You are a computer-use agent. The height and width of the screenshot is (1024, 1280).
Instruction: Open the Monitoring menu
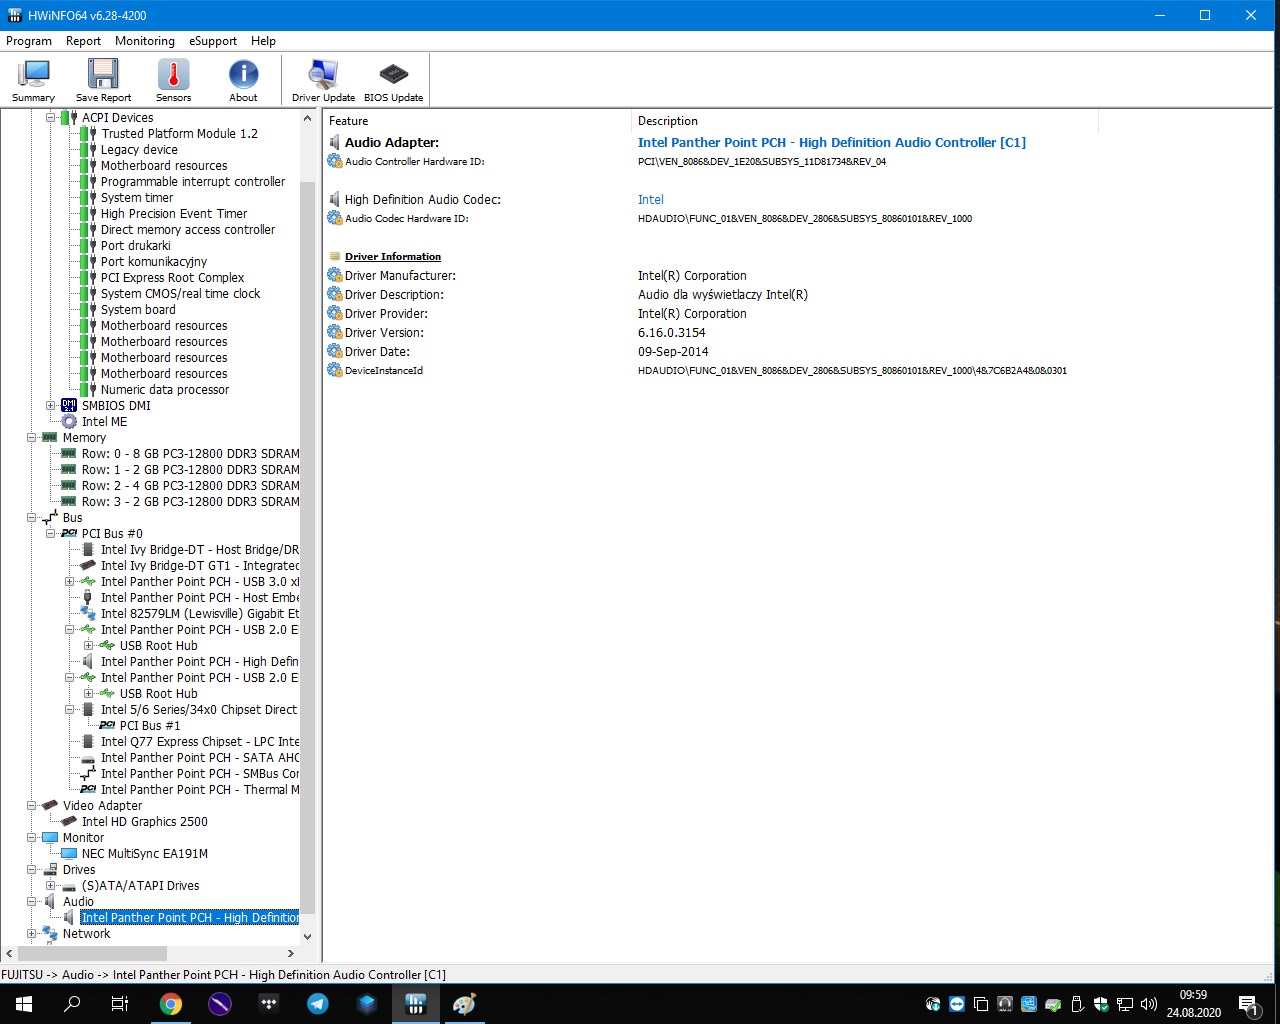point(144,41)
